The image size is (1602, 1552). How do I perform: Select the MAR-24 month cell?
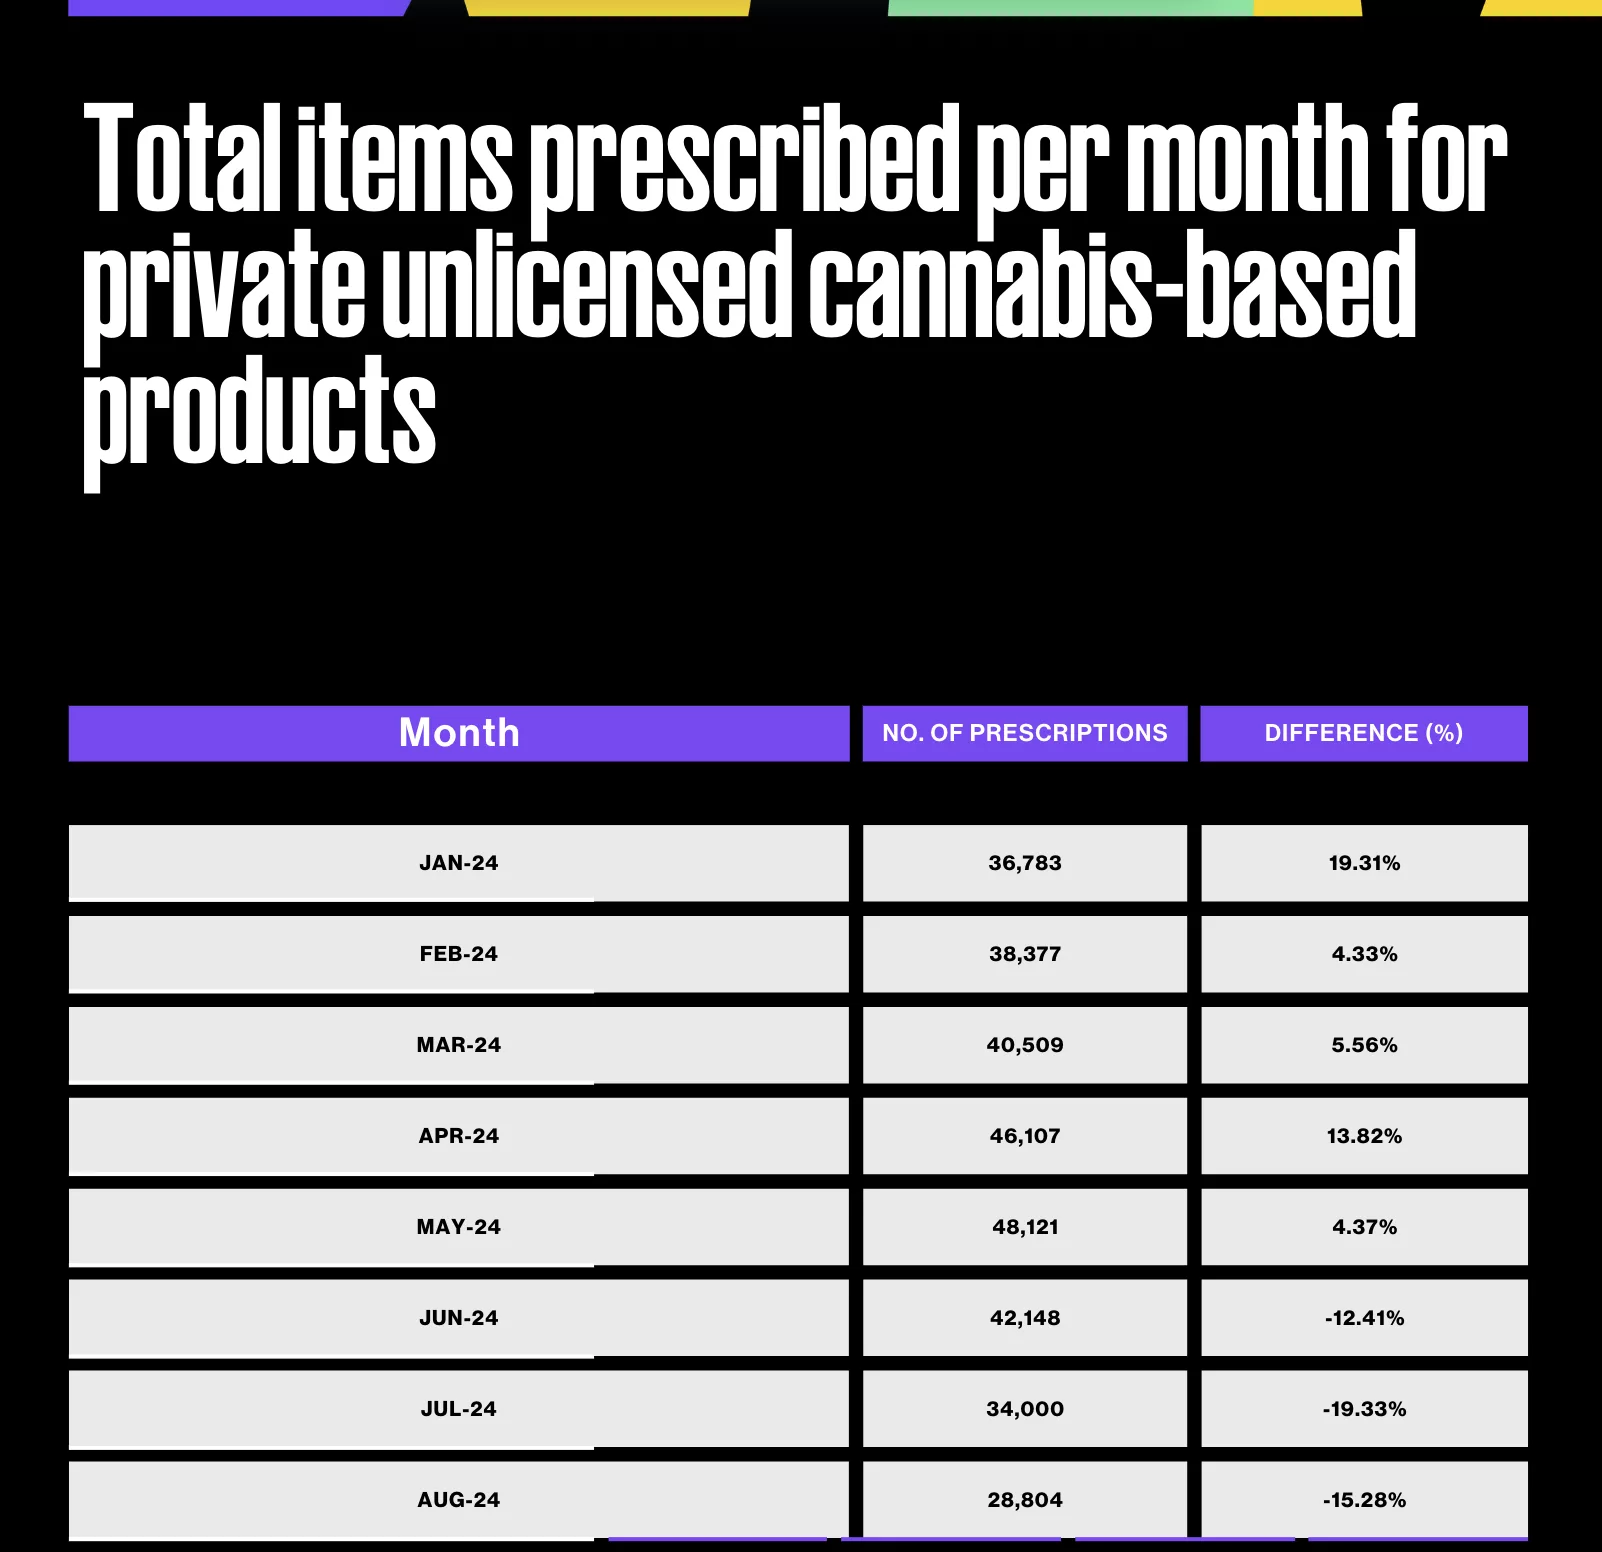459,1045
